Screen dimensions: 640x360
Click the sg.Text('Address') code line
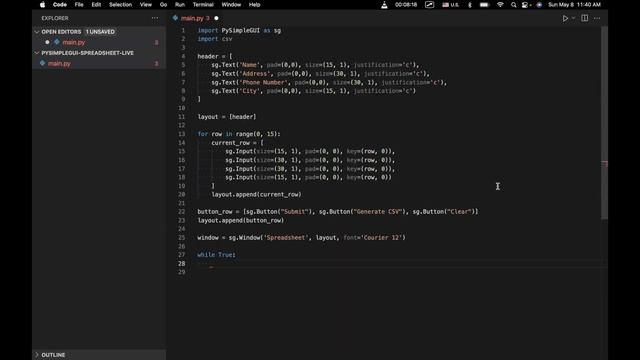tap(320, 74)
